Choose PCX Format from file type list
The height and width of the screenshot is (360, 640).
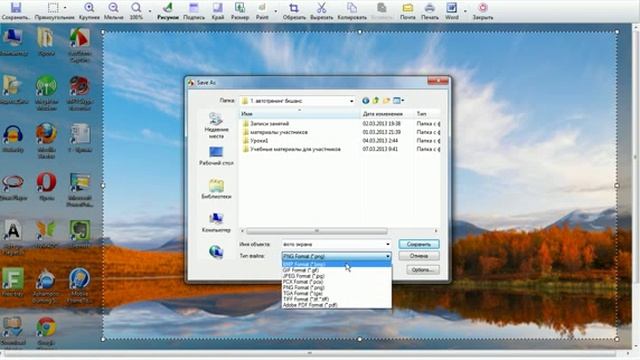[x=337, y=282]
